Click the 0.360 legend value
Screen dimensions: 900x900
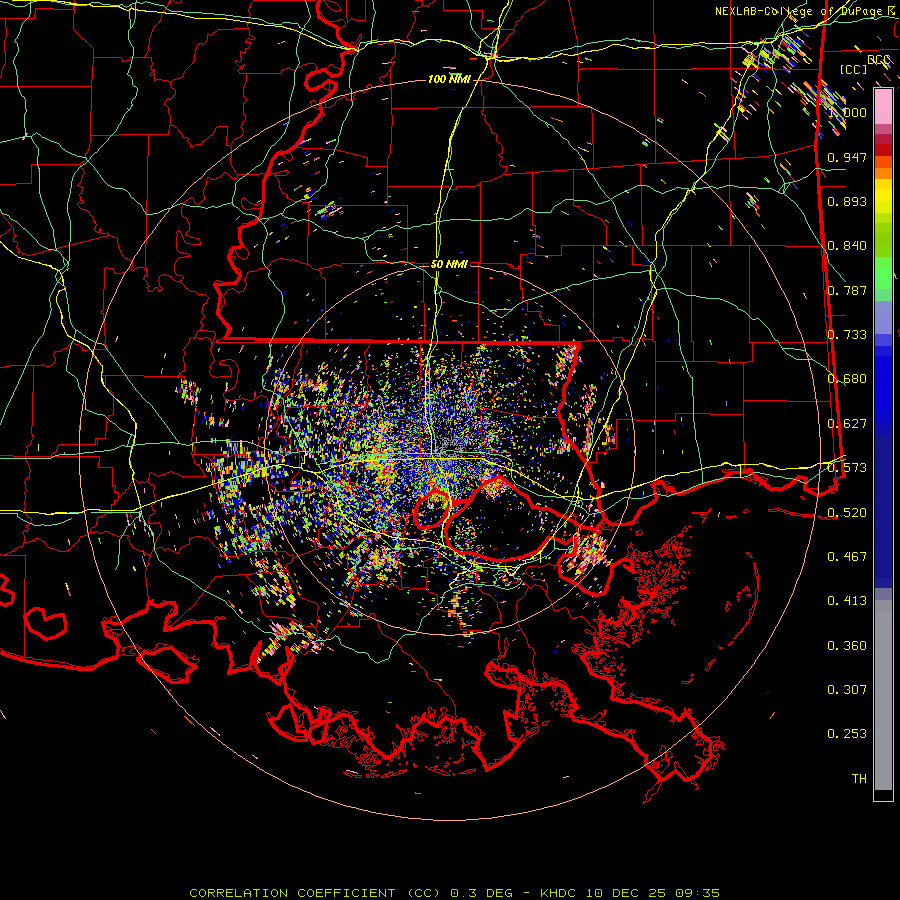pyautogui.click(x=847, y=646)
